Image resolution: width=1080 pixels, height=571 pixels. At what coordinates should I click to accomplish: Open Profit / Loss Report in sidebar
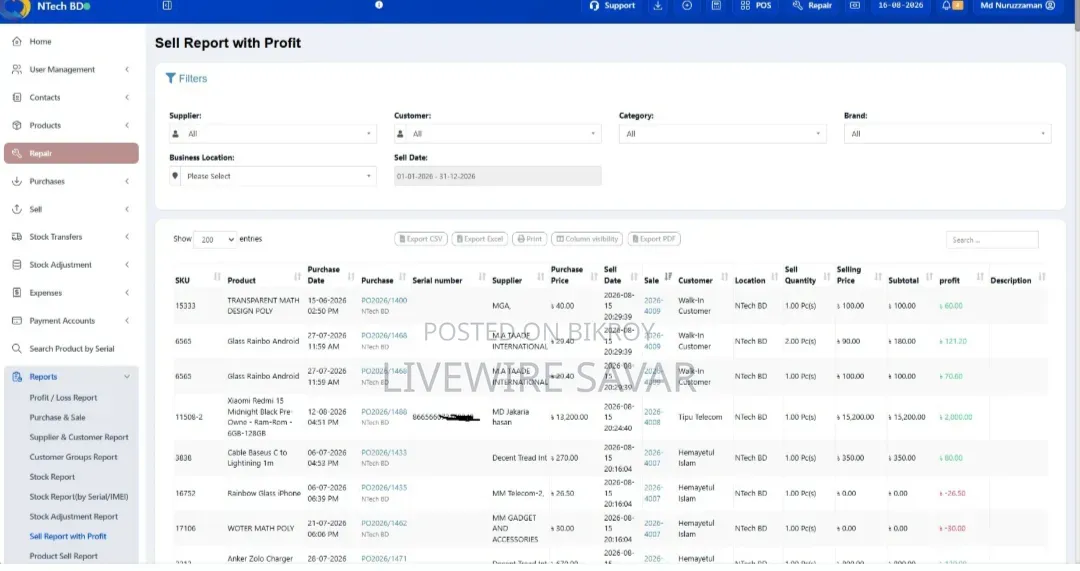pyautogui.click(x=63, y=397)
